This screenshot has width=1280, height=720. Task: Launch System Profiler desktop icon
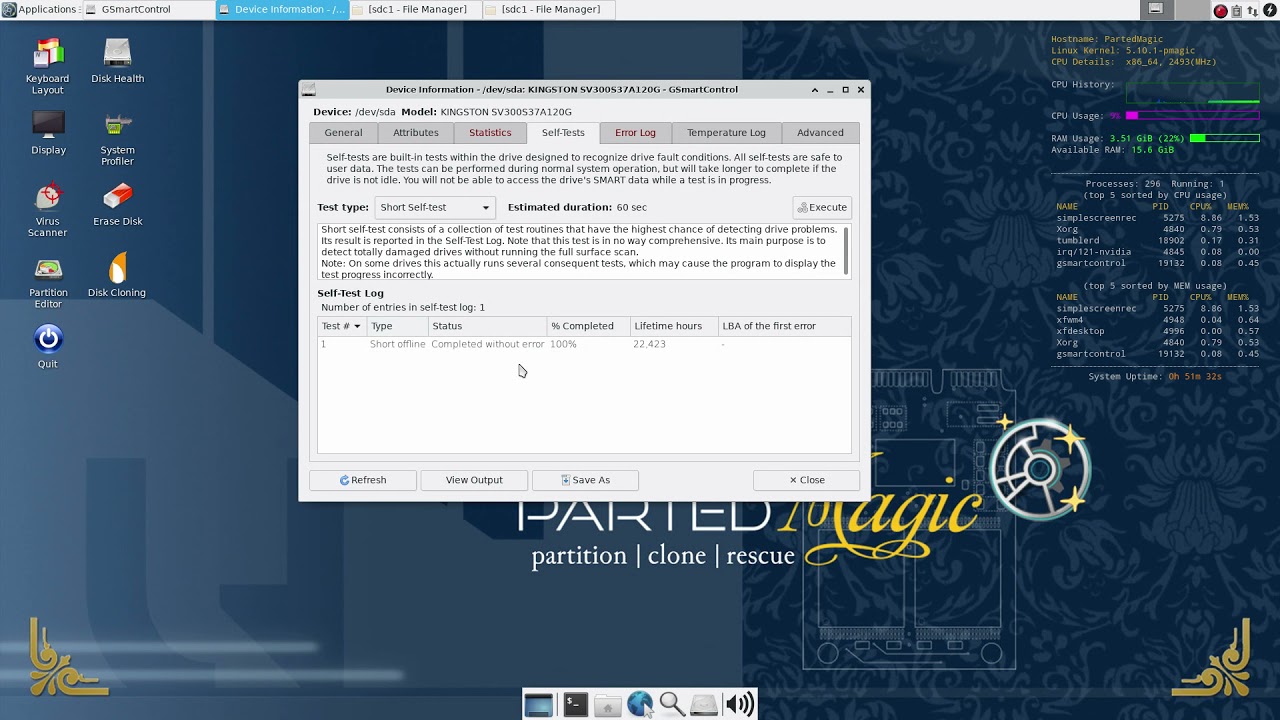[x=117, y=138]
